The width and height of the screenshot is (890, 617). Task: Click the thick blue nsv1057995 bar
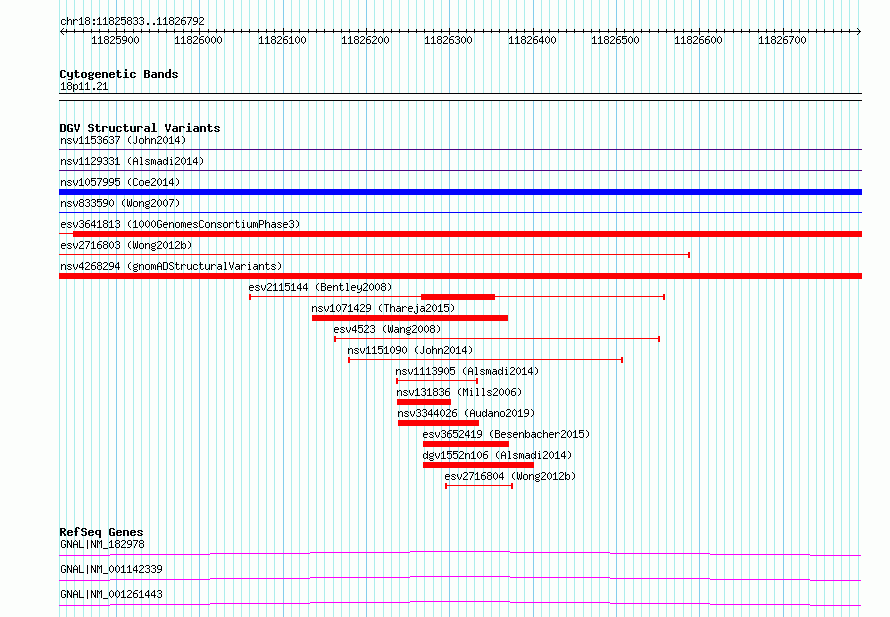point(460,192)
